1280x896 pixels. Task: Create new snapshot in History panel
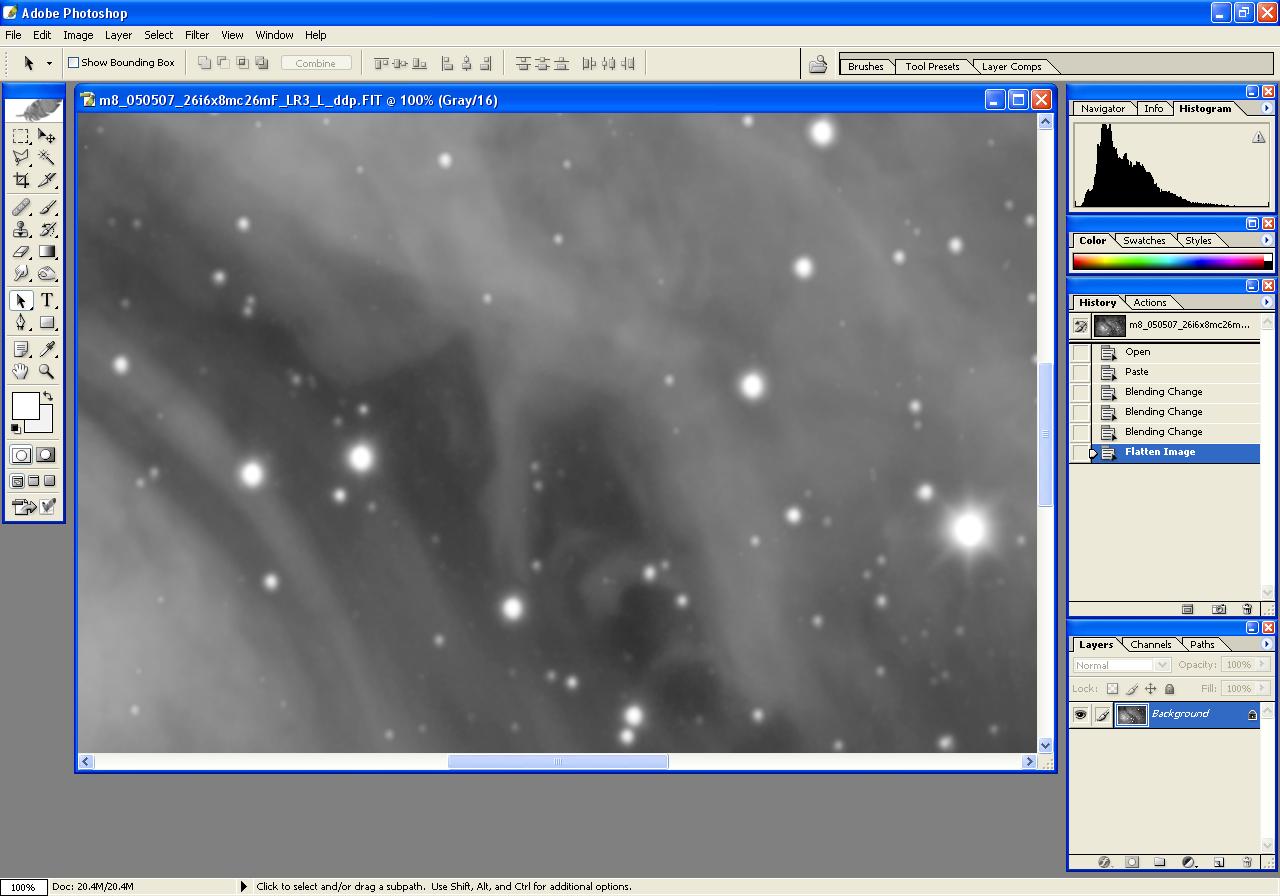(x=1219, y=609)
